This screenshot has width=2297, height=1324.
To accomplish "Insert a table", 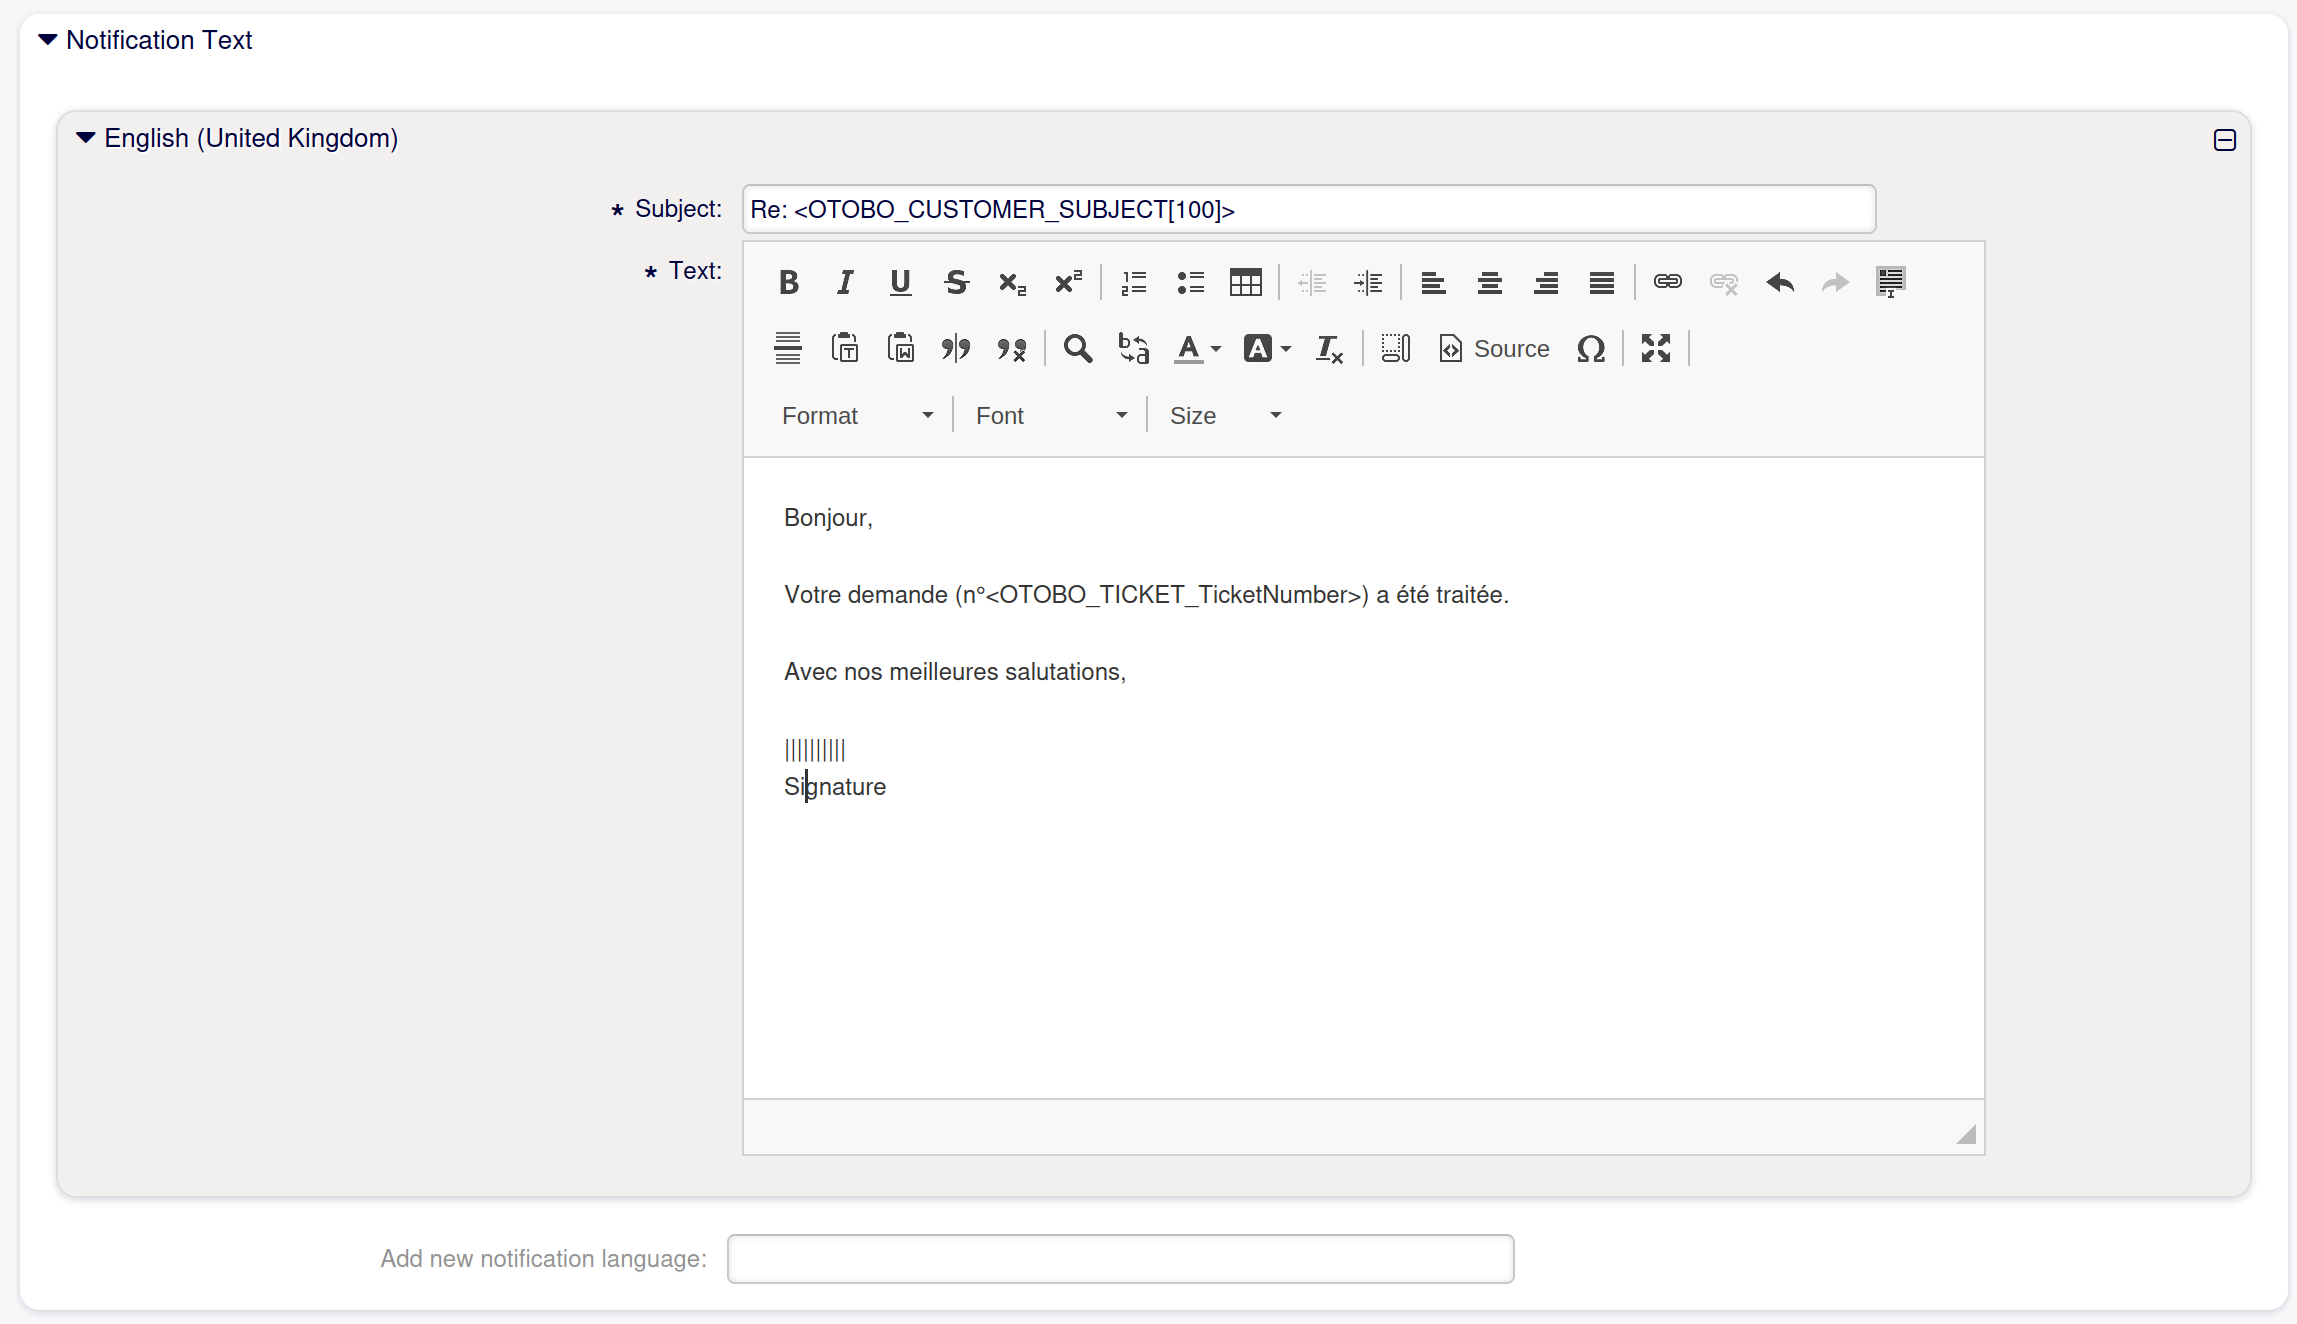I will (x=1245, y=283).
